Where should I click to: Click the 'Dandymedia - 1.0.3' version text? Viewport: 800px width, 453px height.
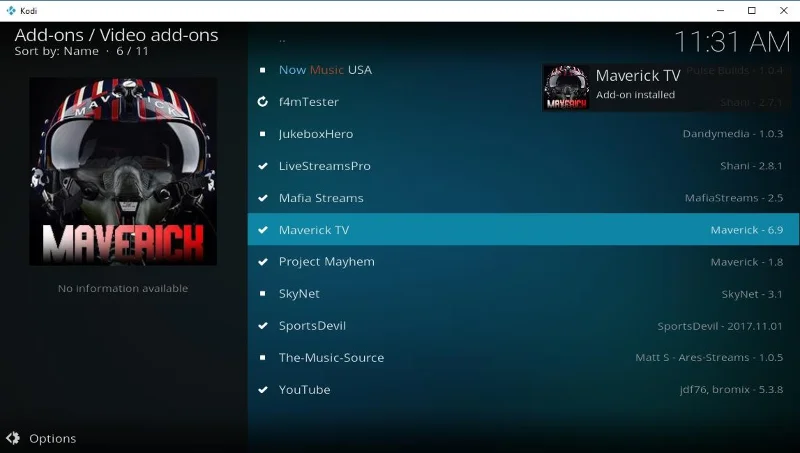coord(733,134)
